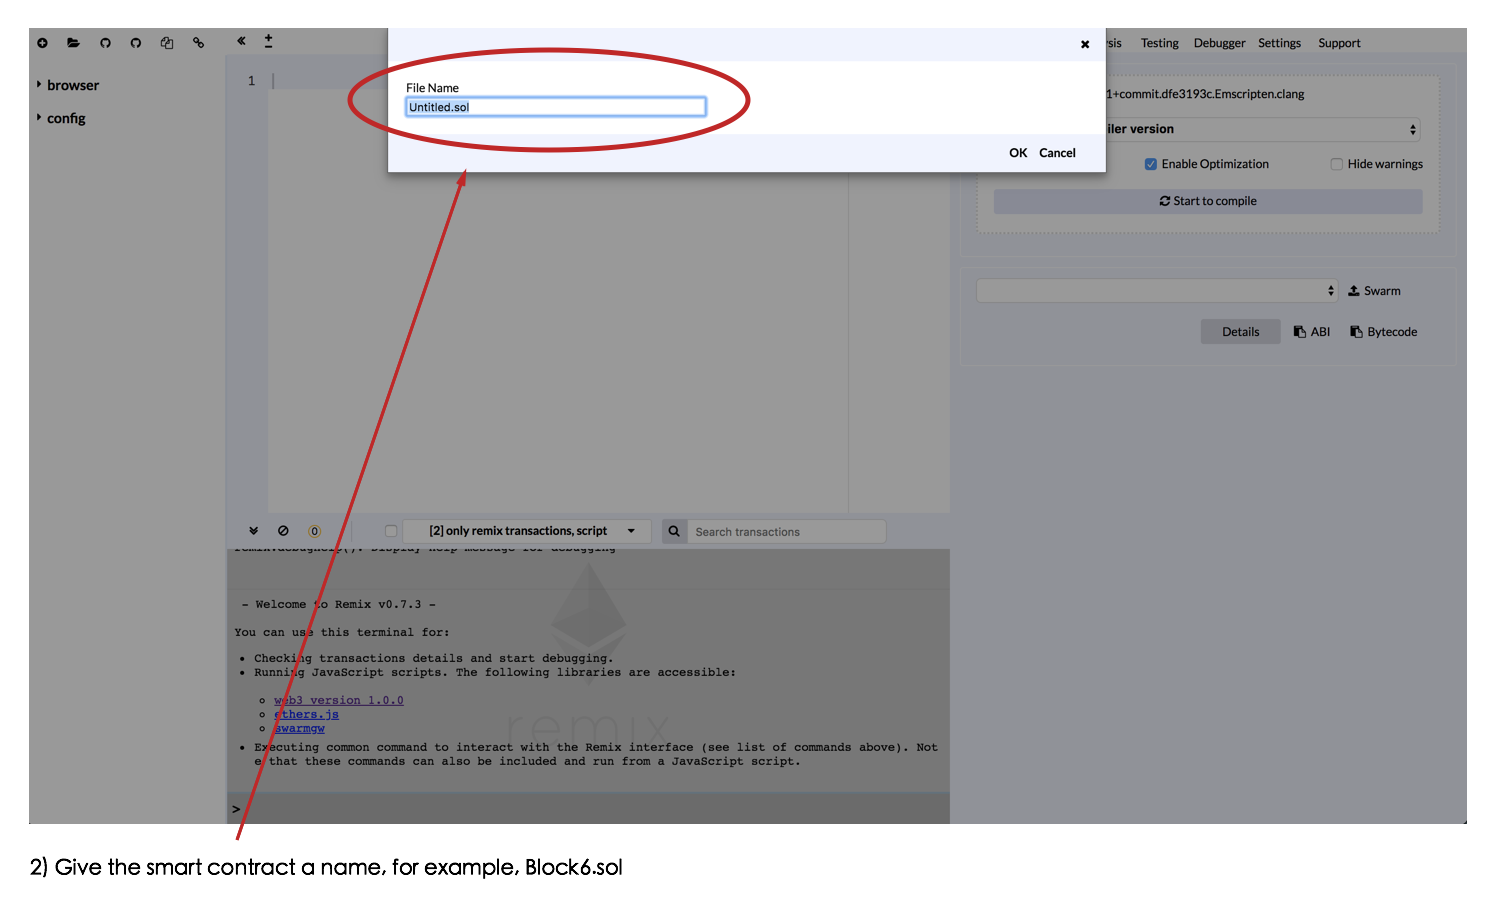Click the GitHub icon beside the copy-files icon
Image resolution: width=1496 pixels, height=908 pixels.
pyautogui.click(x=136, y=43)
